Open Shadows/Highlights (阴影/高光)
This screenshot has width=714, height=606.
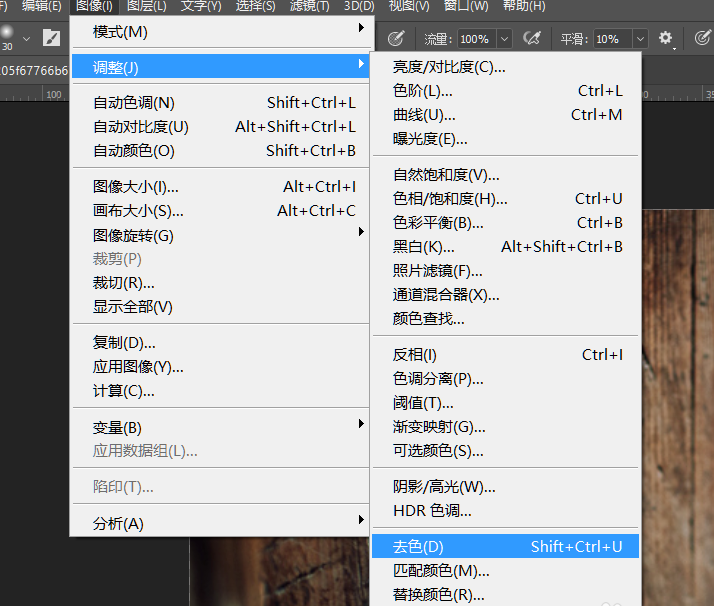pos(505,487)
